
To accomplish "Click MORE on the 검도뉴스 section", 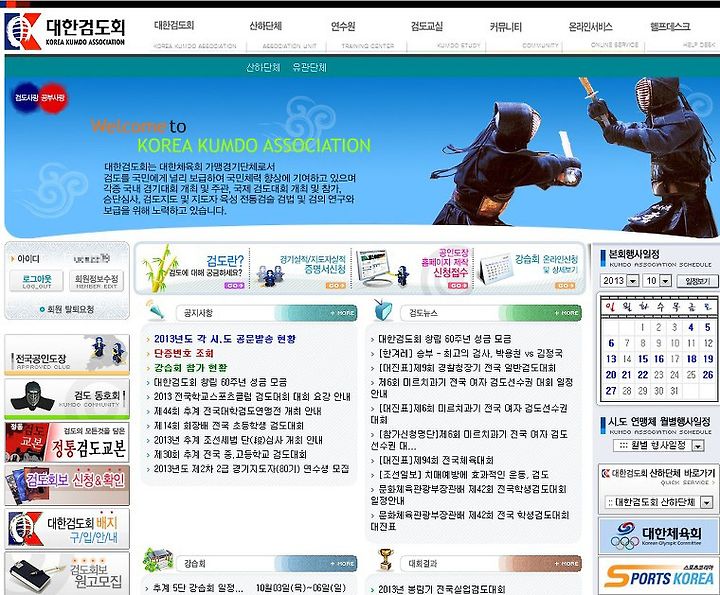I will coord(567,313).
